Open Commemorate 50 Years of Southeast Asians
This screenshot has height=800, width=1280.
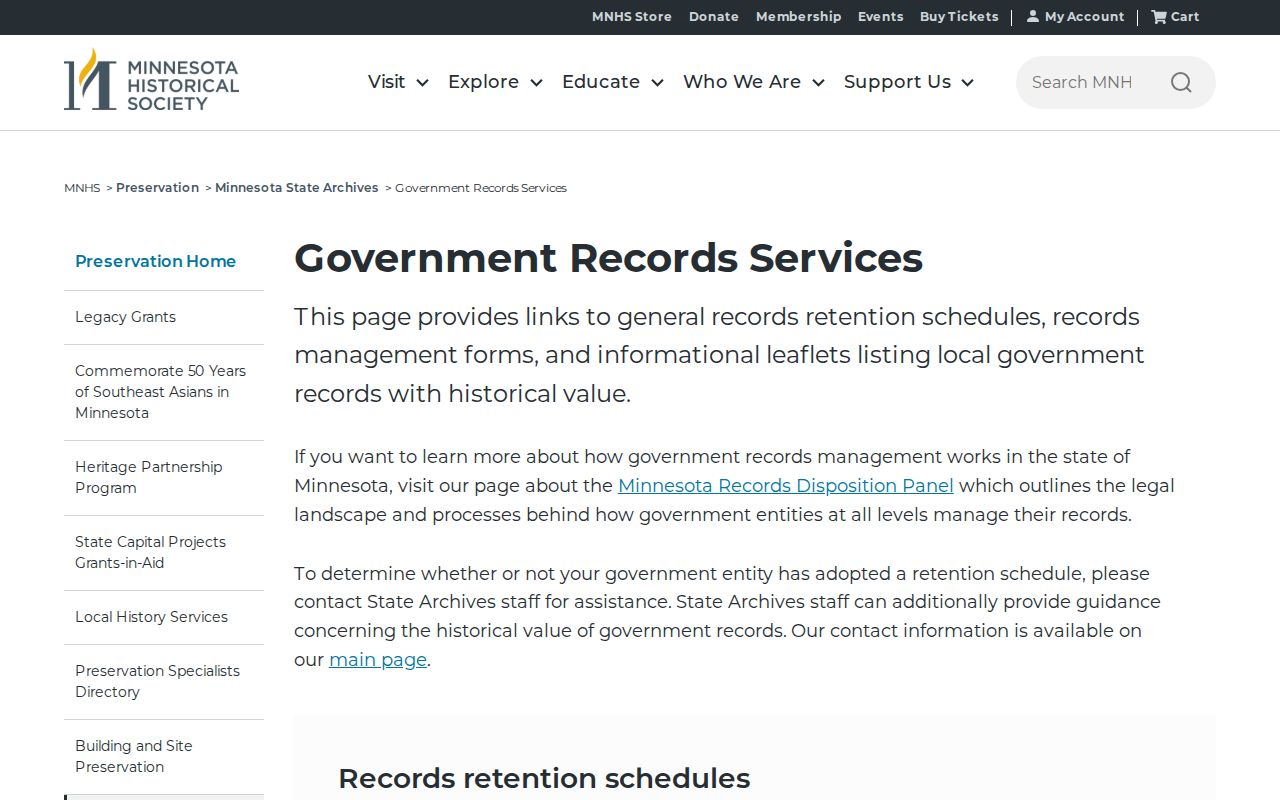pyautogui.click(x=161, y=392)
